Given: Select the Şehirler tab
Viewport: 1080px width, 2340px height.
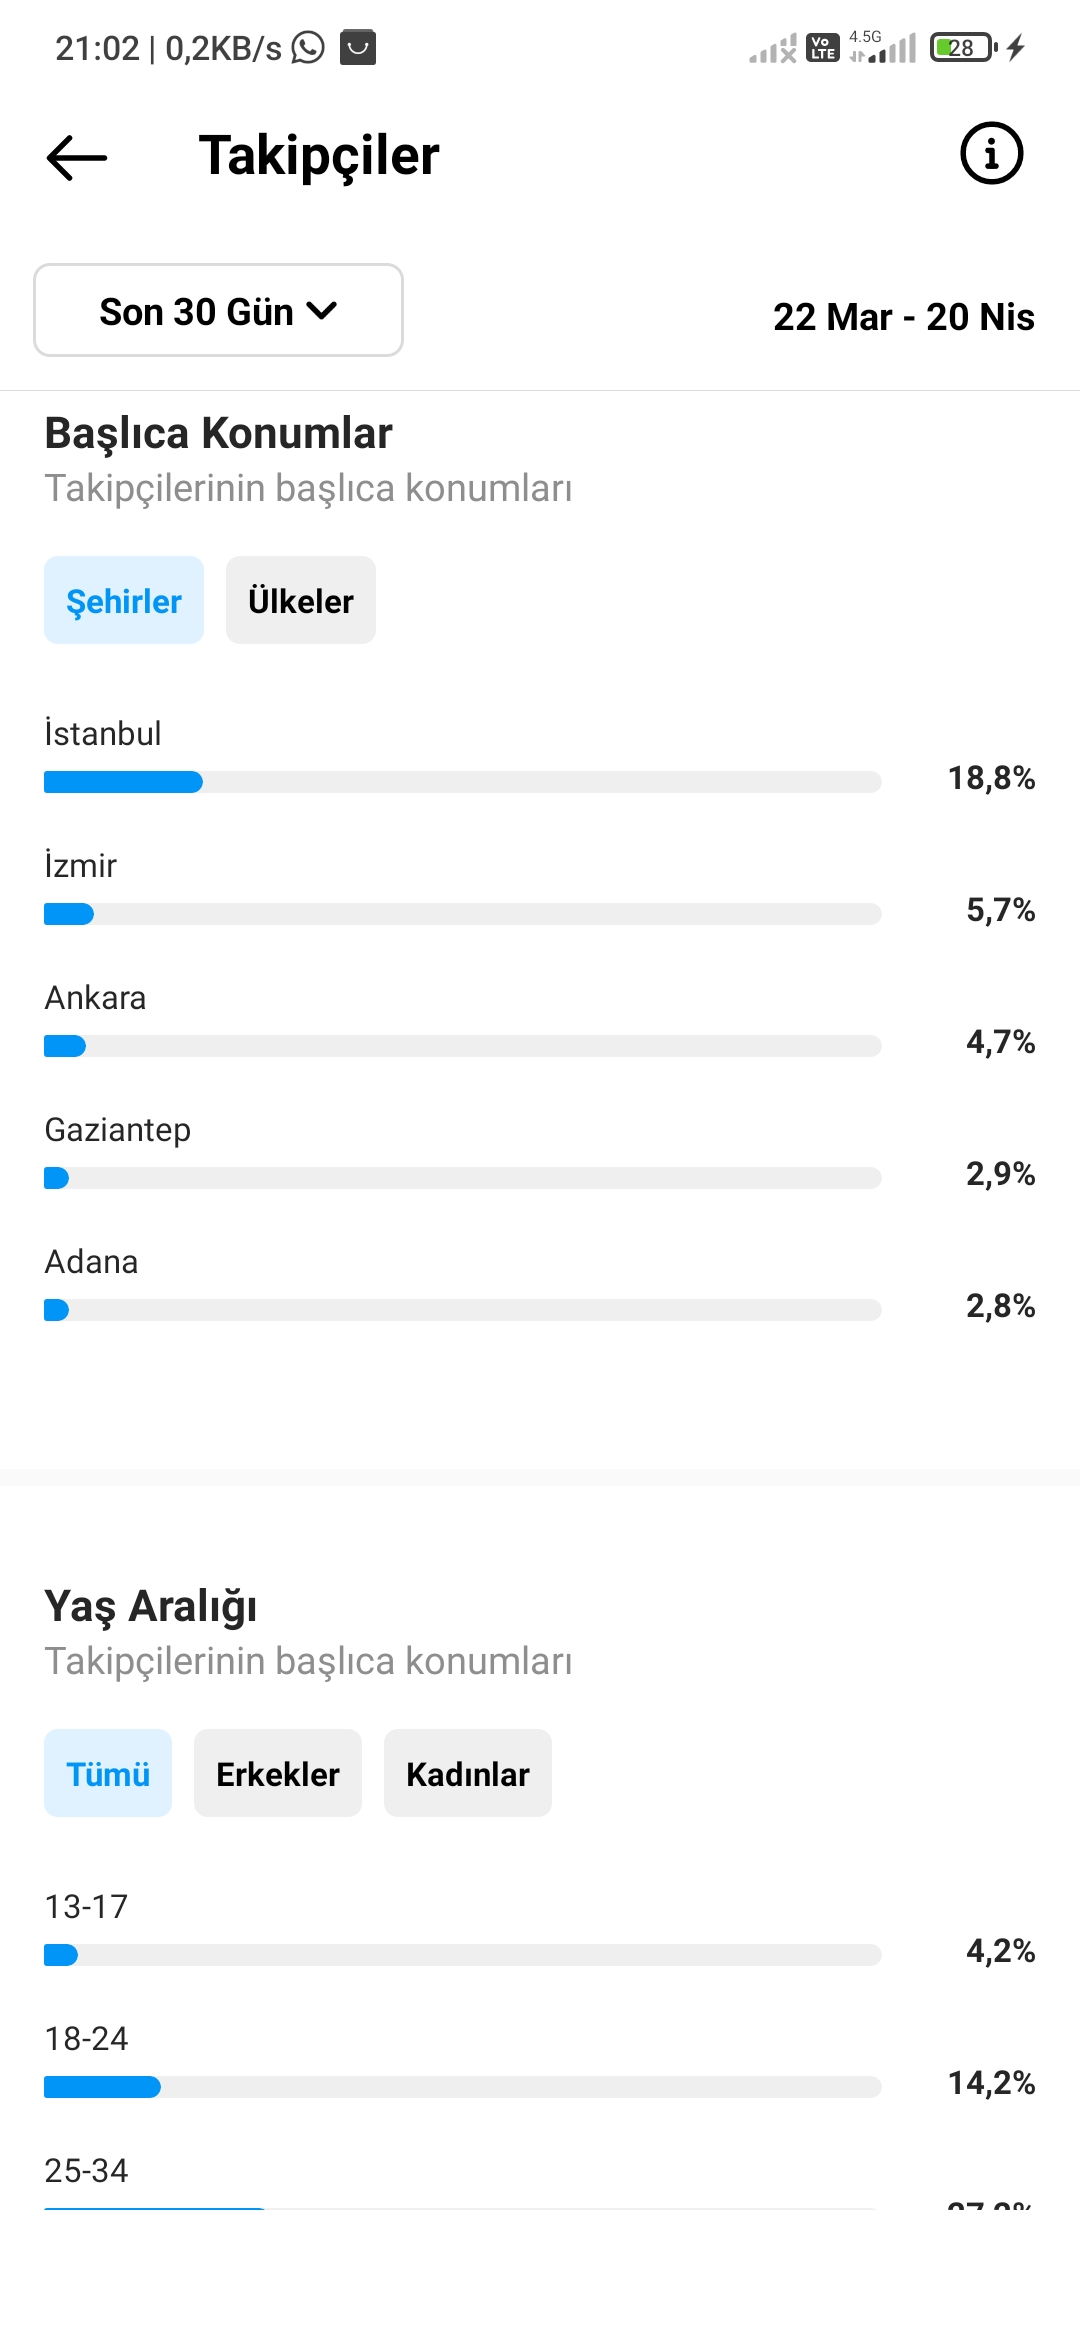Looking at the screenshot, I should click(124, 600).
